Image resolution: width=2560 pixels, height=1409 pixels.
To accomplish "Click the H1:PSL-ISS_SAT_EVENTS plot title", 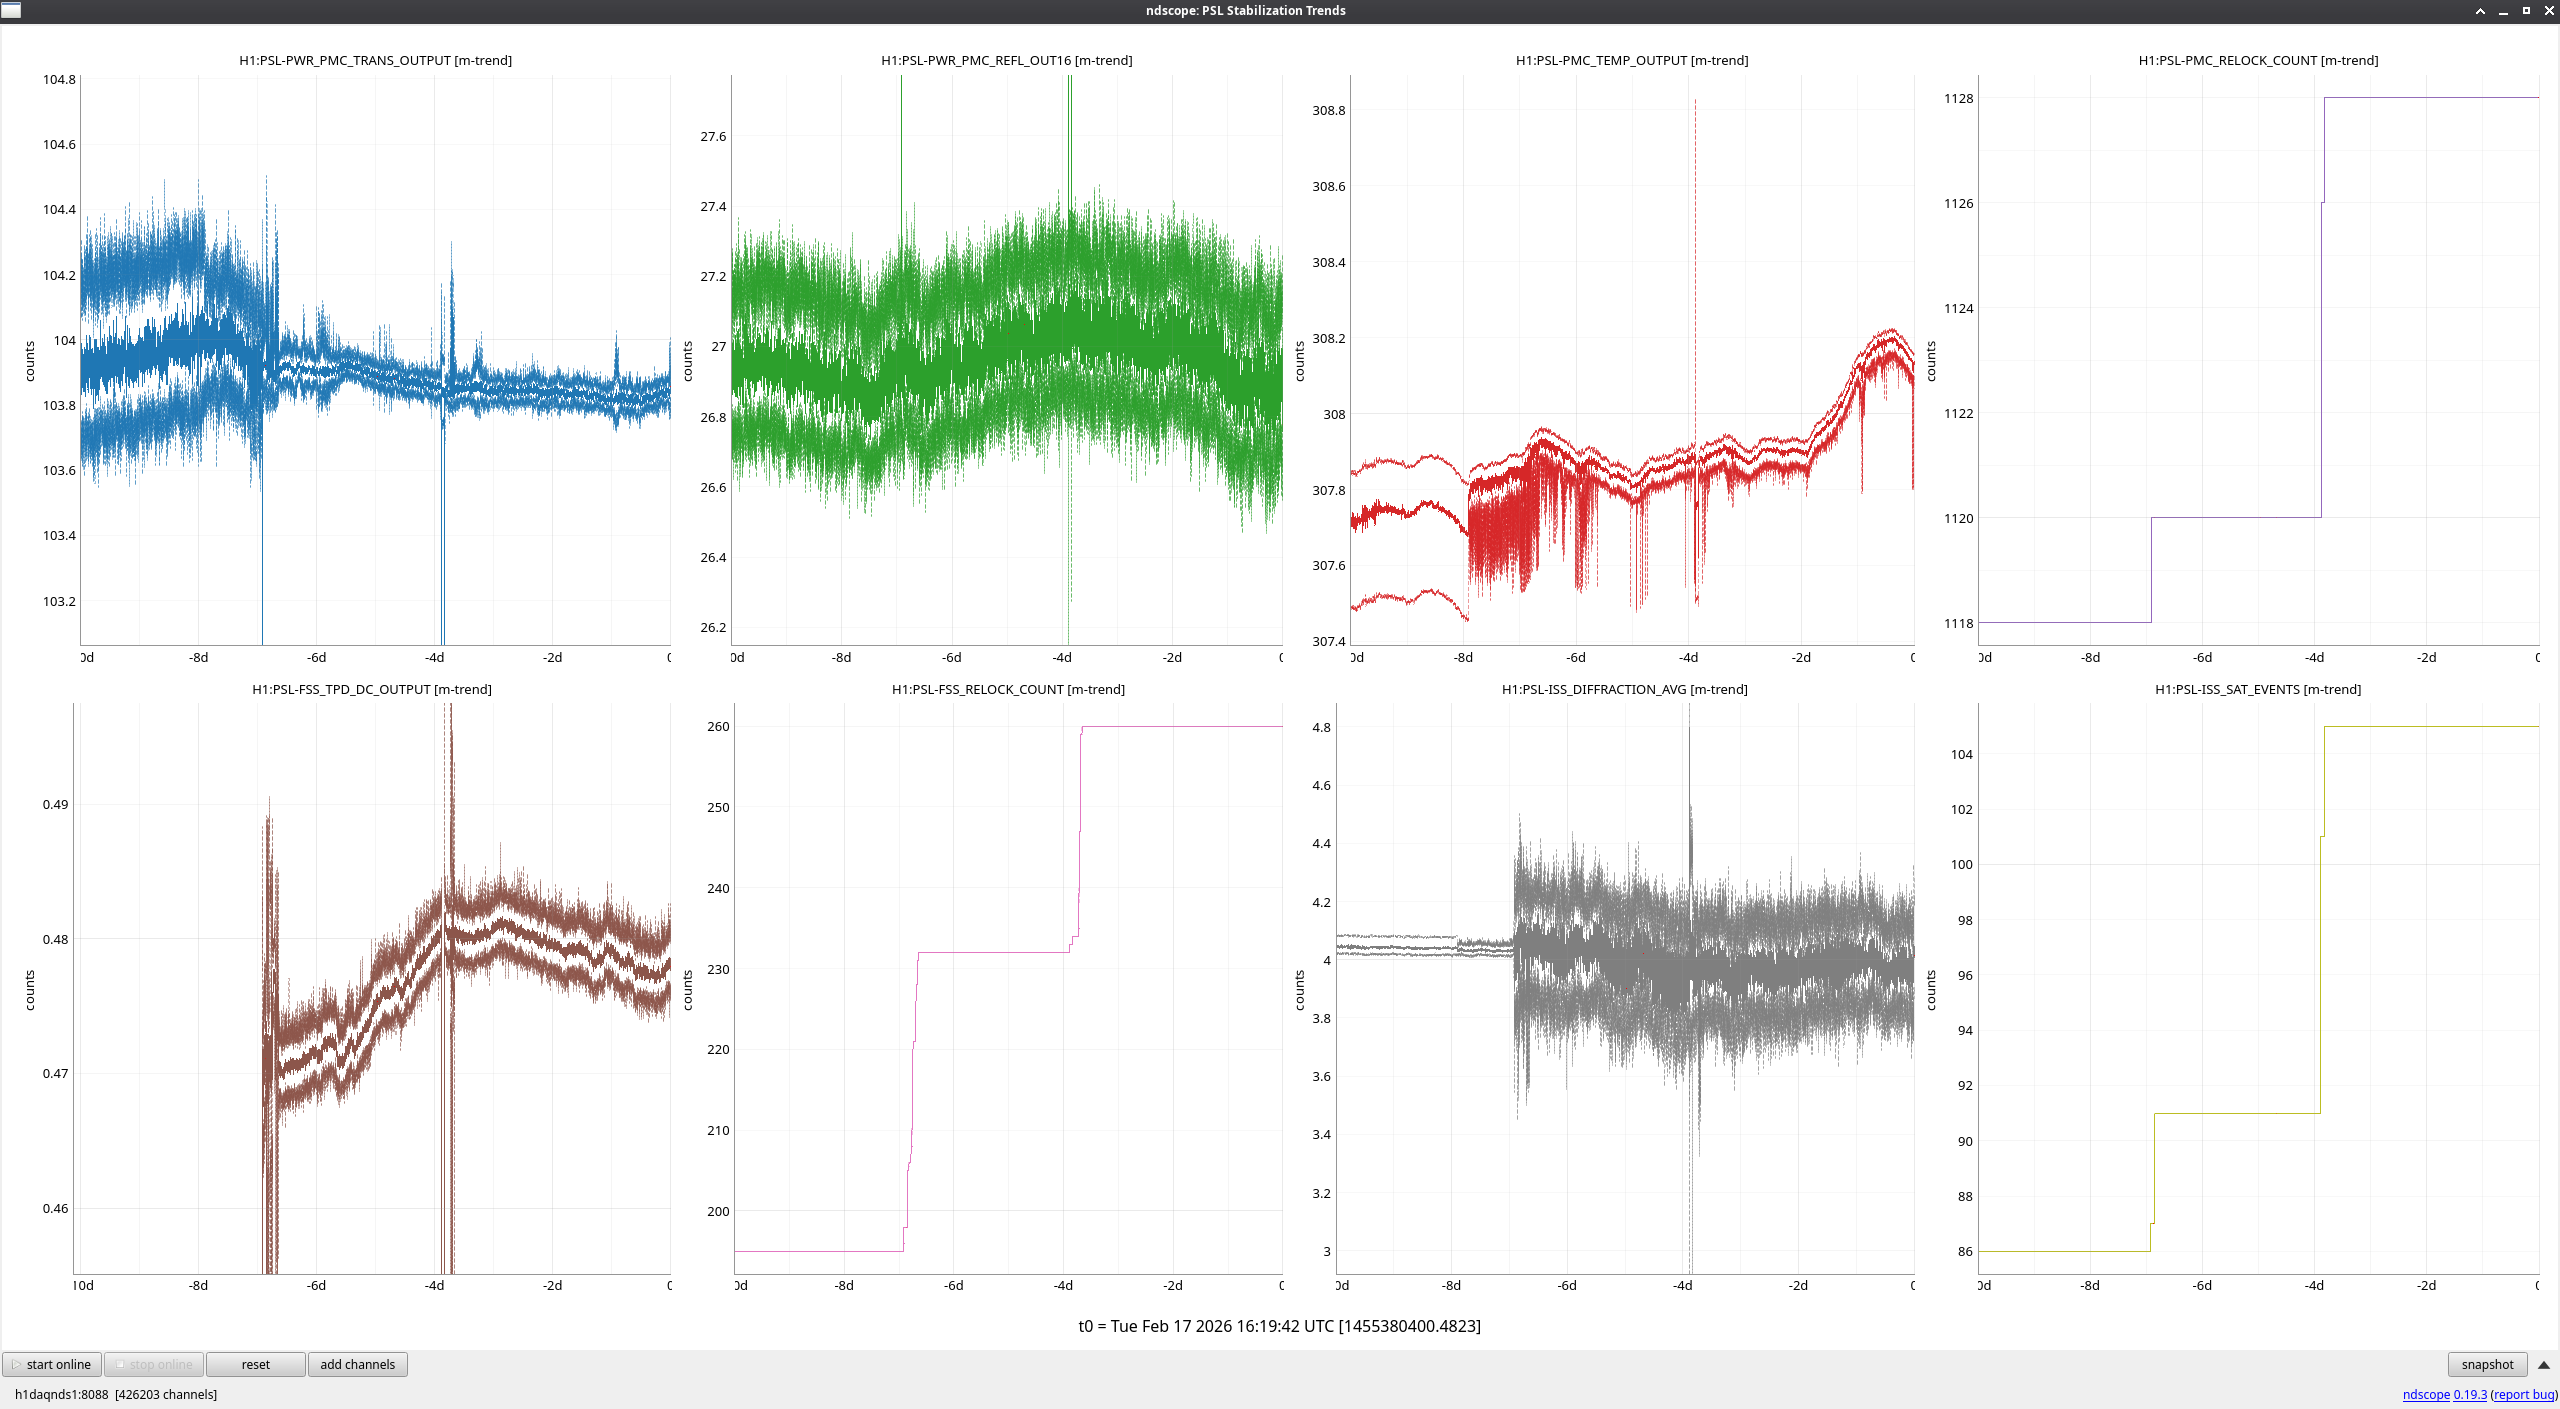I will (2258, 690).
